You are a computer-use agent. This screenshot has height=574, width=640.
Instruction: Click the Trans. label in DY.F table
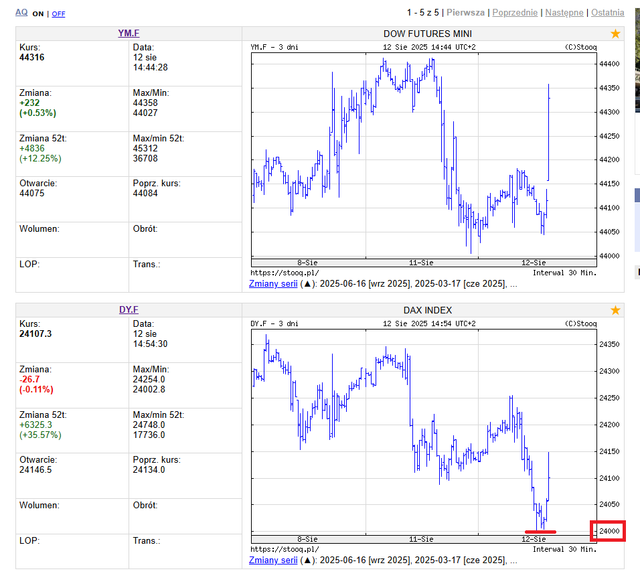pyautogui.click(x=147, y=541)
